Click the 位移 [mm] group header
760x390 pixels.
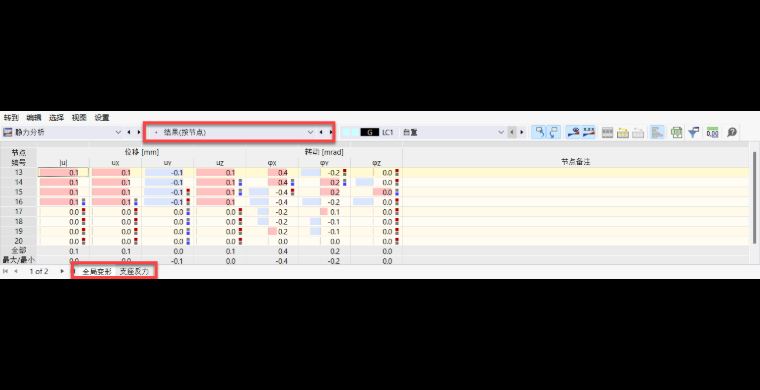pos(142,152)
